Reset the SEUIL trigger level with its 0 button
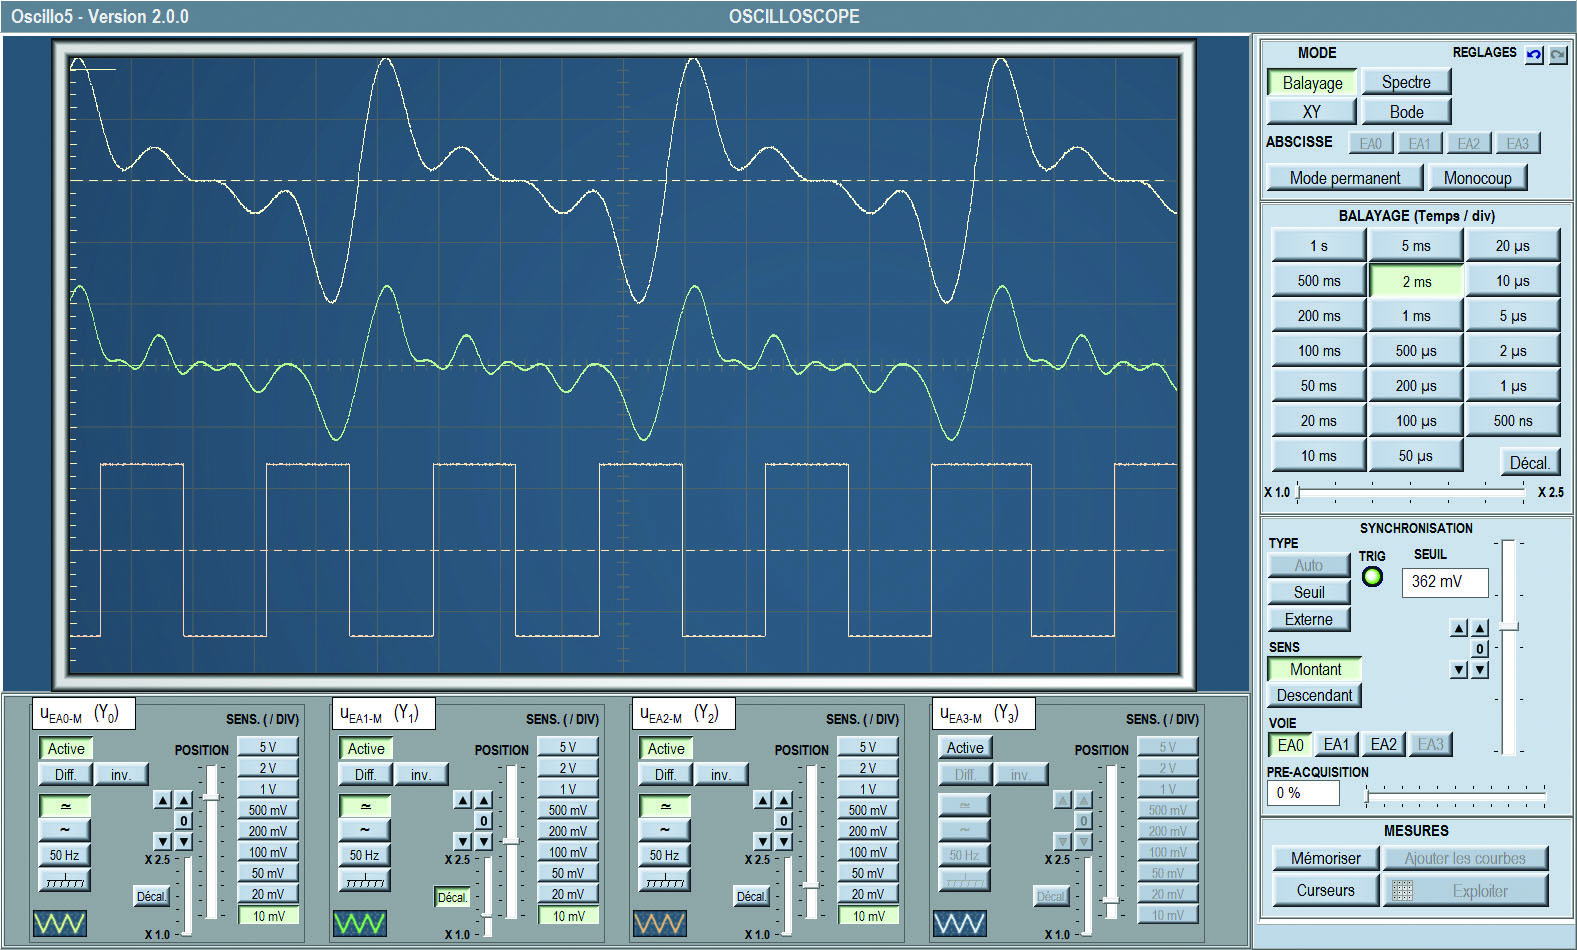 point(1480,649)
